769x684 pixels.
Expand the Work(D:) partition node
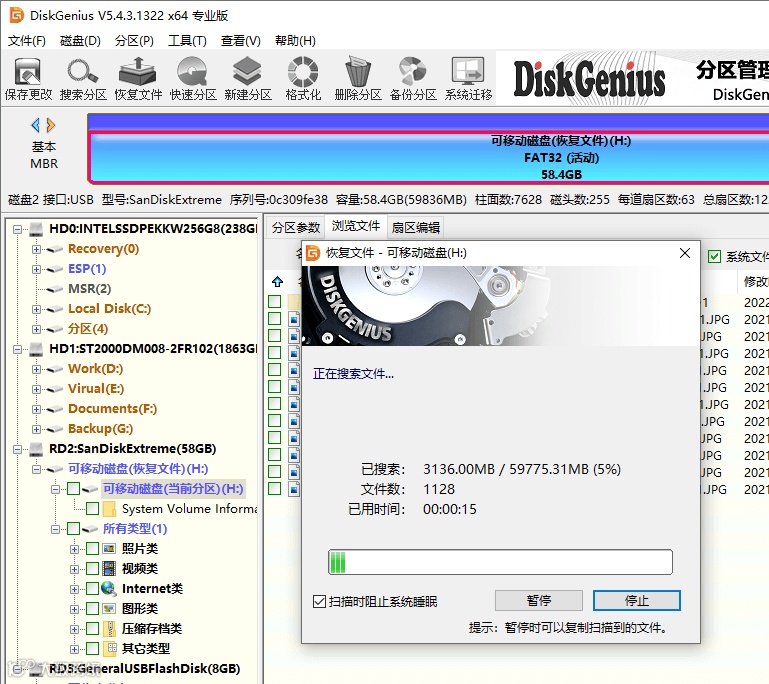tap(36, 369)
